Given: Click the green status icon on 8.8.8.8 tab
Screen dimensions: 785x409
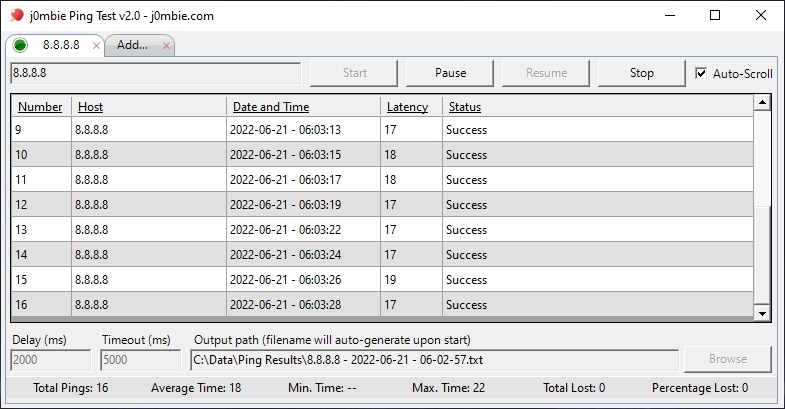Looking at the screenshot, I should point(20,46).
